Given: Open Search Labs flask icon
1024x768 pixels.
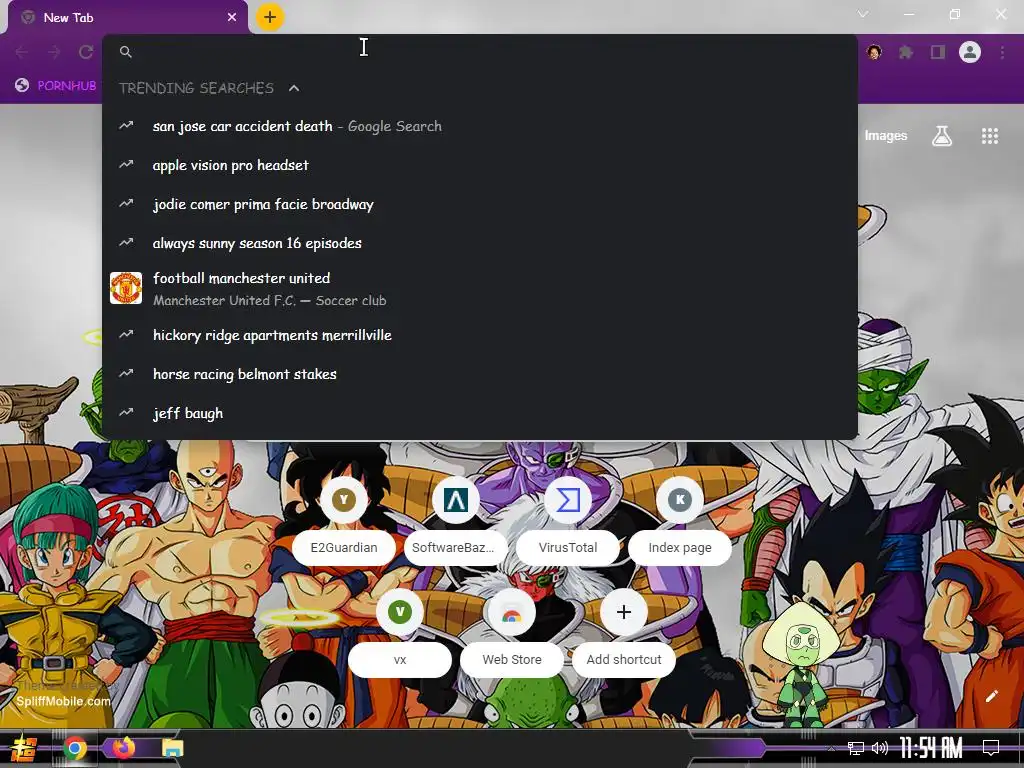Looking at the screenshot, I should 942,136.
